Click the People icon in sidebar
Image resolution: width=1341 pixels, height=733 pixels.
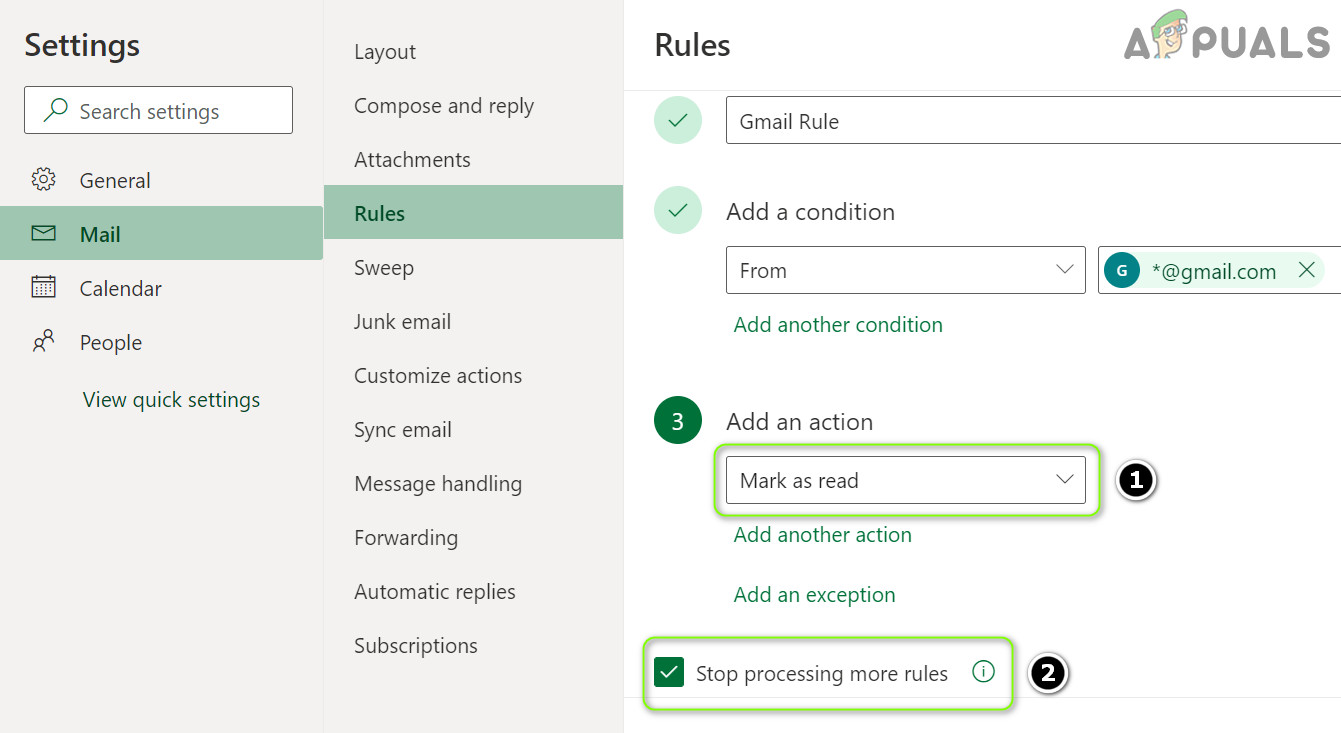point(43,342)
